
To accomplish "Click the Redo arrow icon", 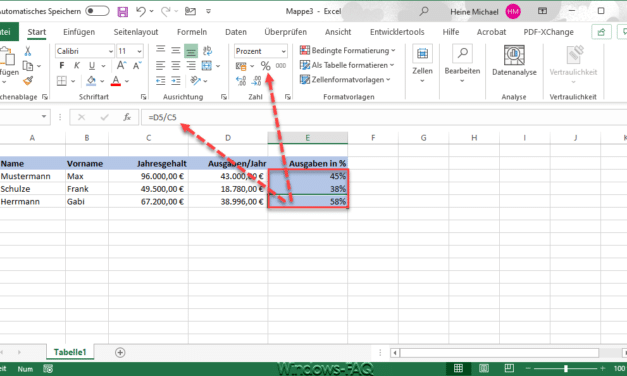I will pyautogui.click(x=166, y=12).
